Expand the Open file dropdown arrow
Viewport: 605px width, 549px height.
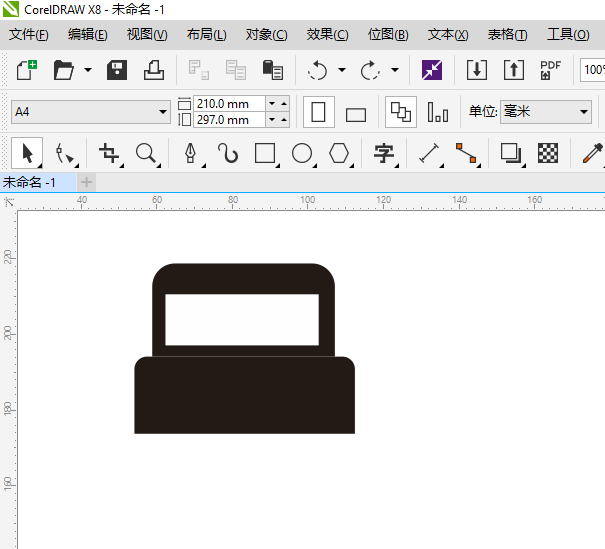88,70
